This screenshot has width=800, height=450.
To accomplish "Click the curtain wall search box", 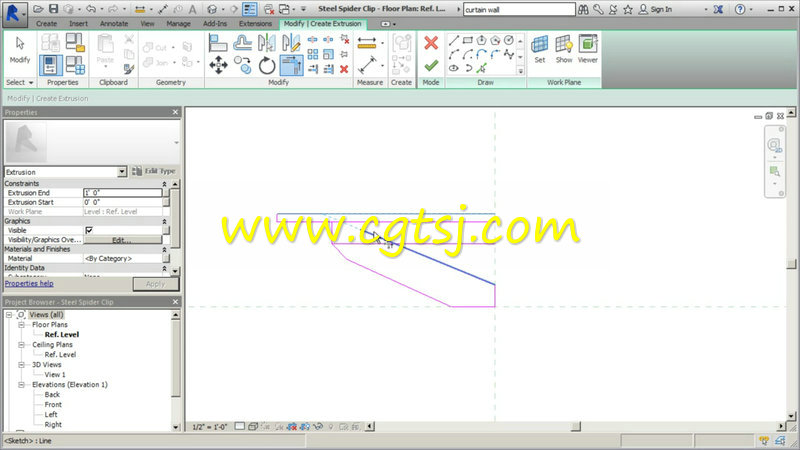I will 519,10.
